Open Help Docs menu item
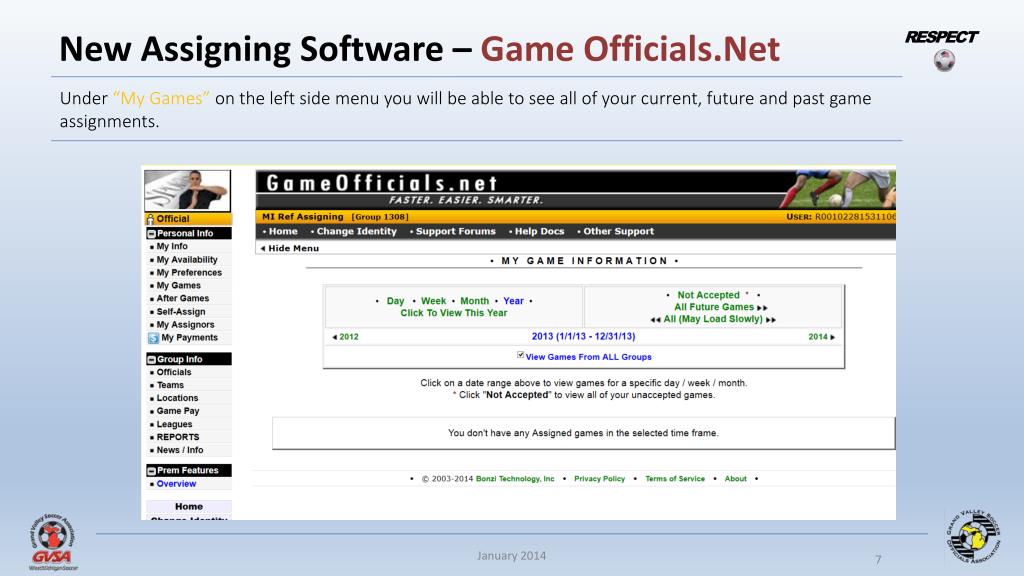Image resolution: width=1024 pixels, height=576 pixels. pyautogui.click(x=539, y=231)
